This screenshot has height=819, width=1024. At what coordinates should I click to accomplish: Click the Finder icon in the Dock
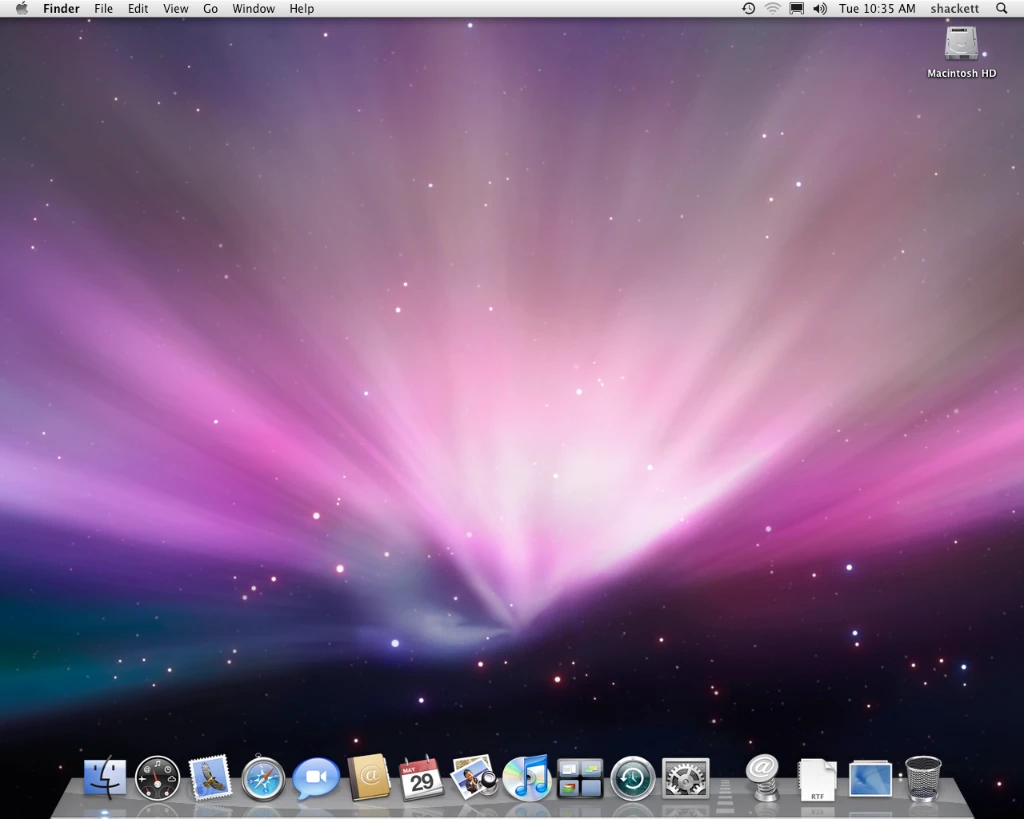pos(105,777)
